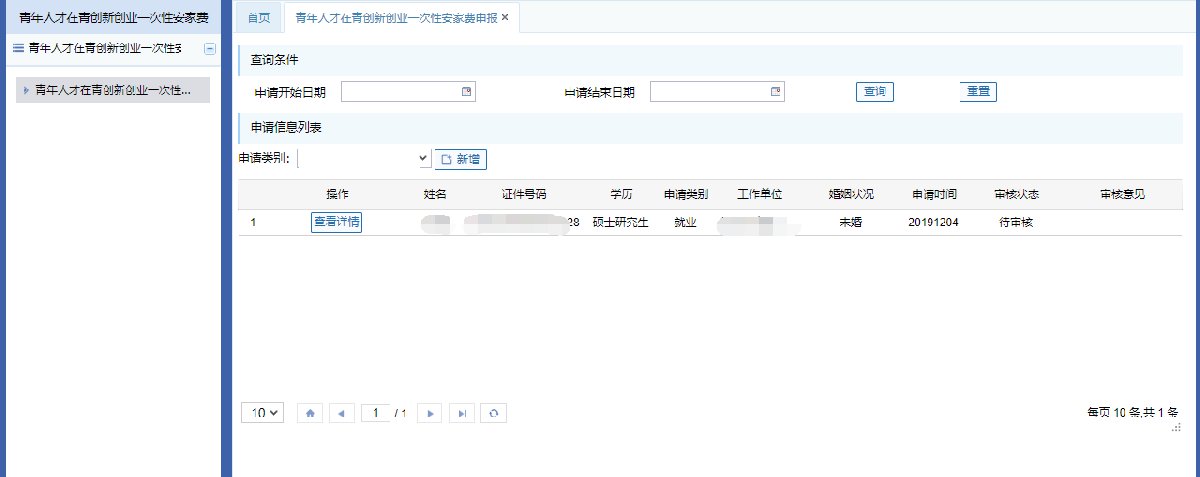
Task: Click the sidebar title 青年人才在青创新创业一次性安家费
Action: pos(112,17)
